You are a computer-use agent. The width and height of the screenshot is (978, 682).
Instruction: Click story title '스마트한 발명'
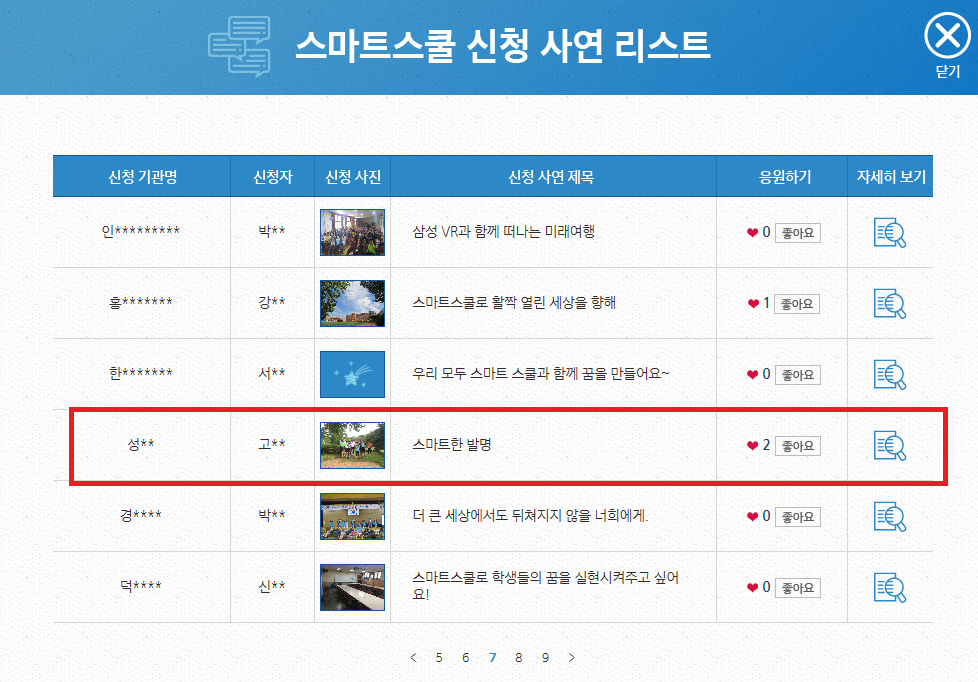452,445
